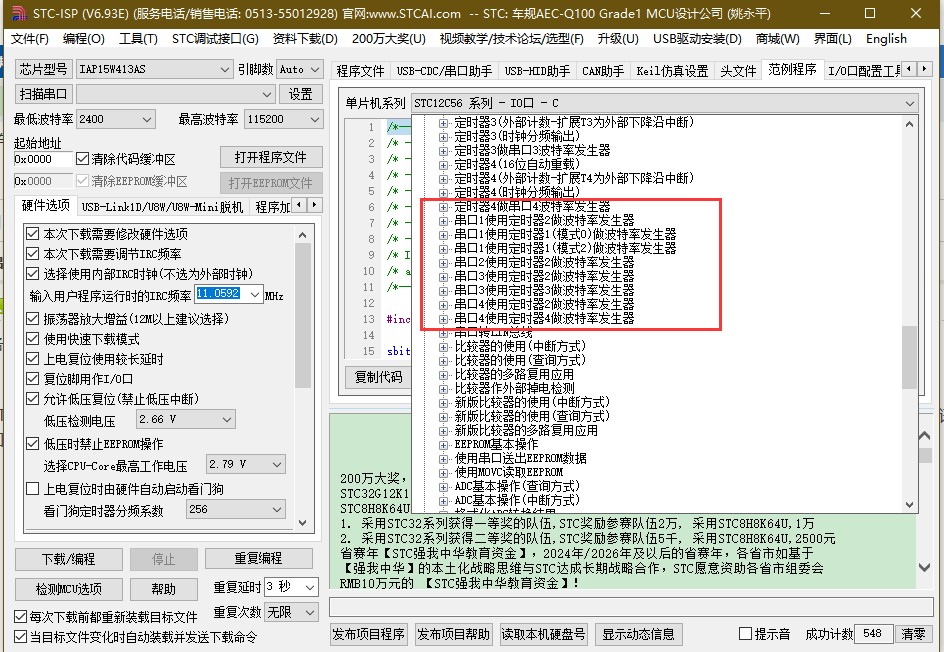Enable 上电复位时由硬件自动启动看门狗 checkbox
Screen dimensions: 944x652
tap(33, 489)
